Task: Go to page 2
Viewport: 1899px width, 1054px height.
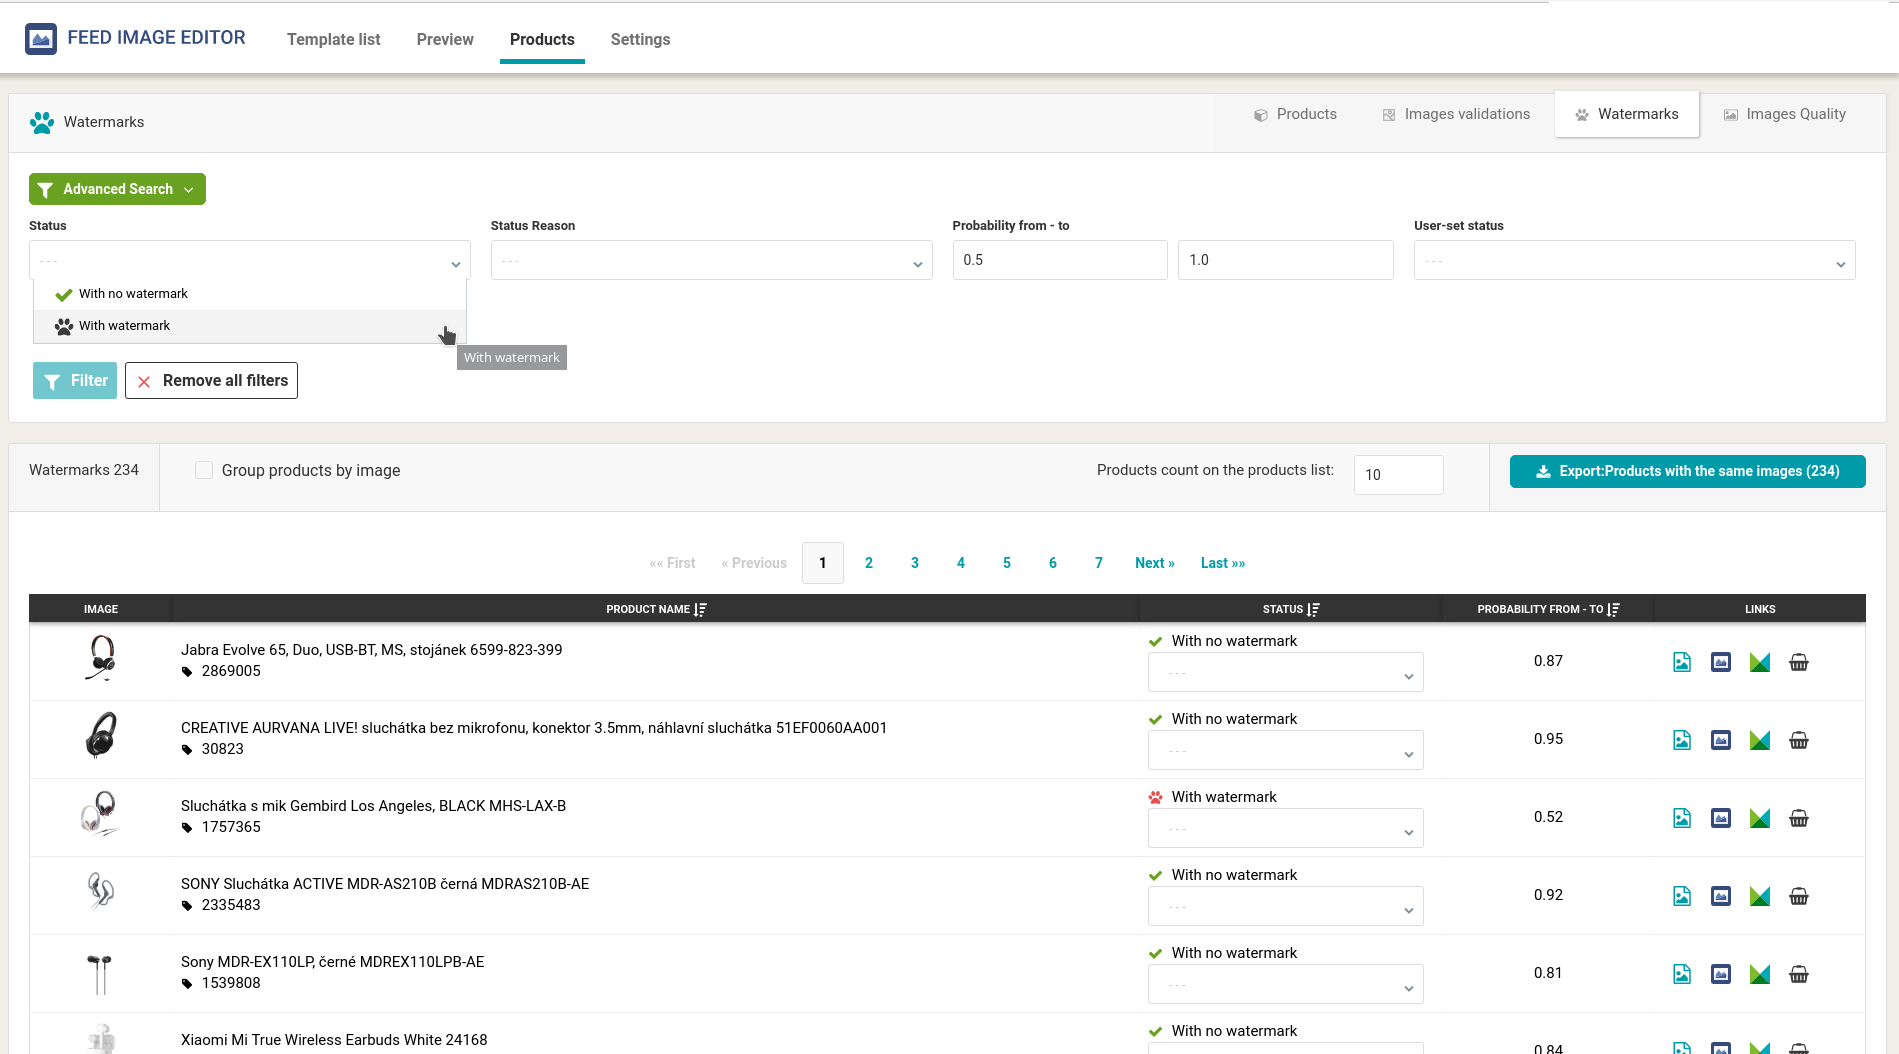Action: coord(869,563)
